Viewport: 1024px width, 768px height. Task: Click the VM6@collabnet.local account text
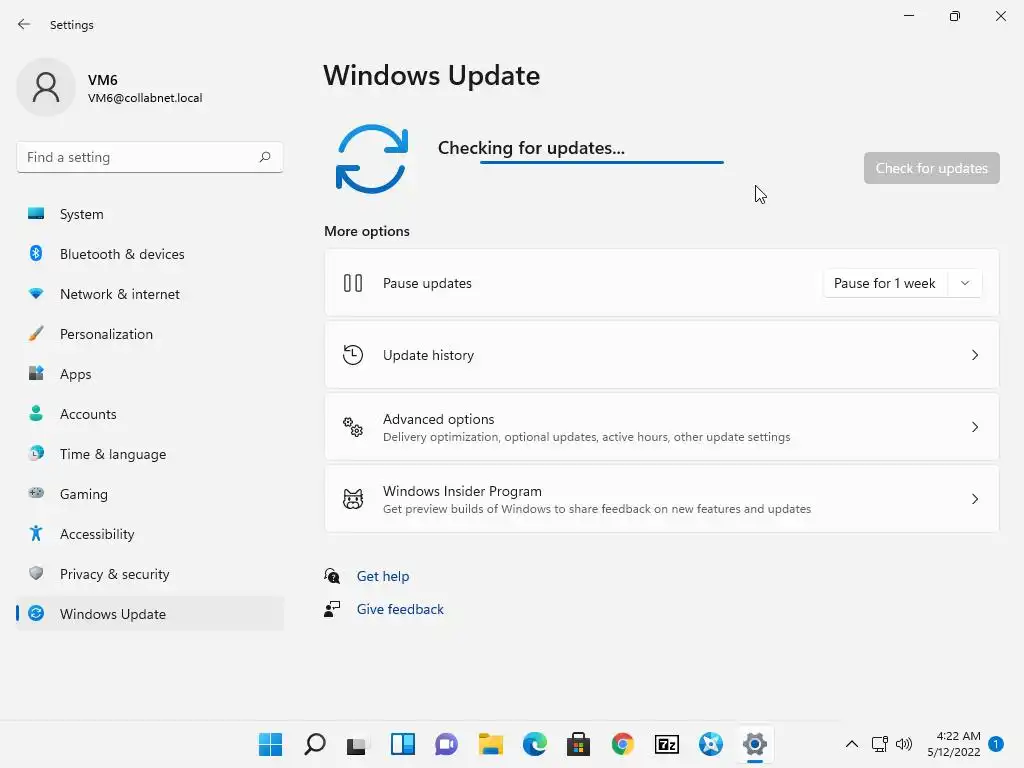(145, 98)
